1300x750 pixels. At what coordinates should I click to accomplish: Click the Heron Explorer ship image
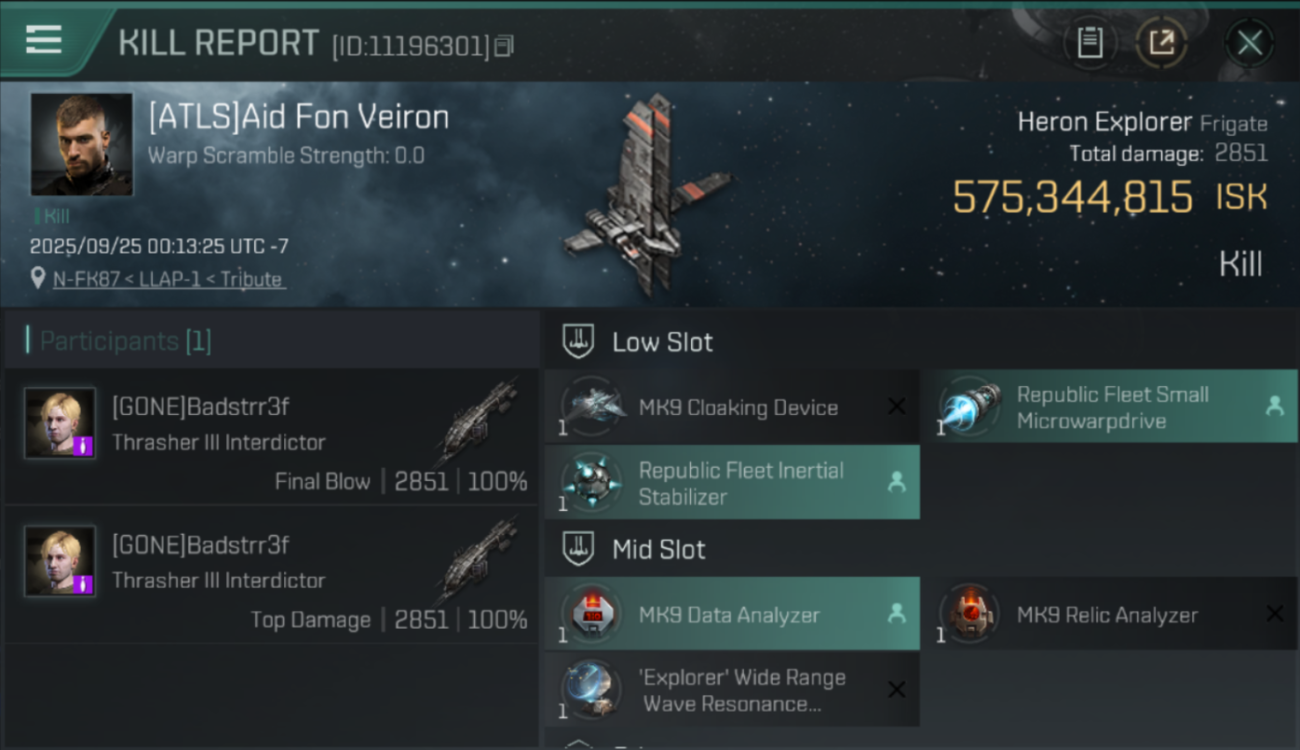click(647, 195)
